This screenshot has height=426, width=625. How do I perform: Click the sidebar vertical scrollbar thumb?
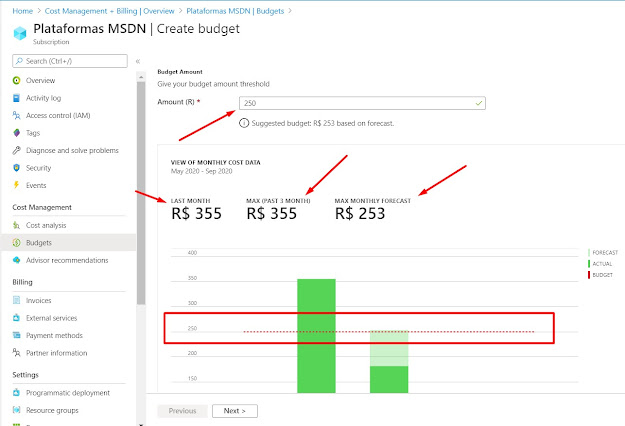click(141, 193)
